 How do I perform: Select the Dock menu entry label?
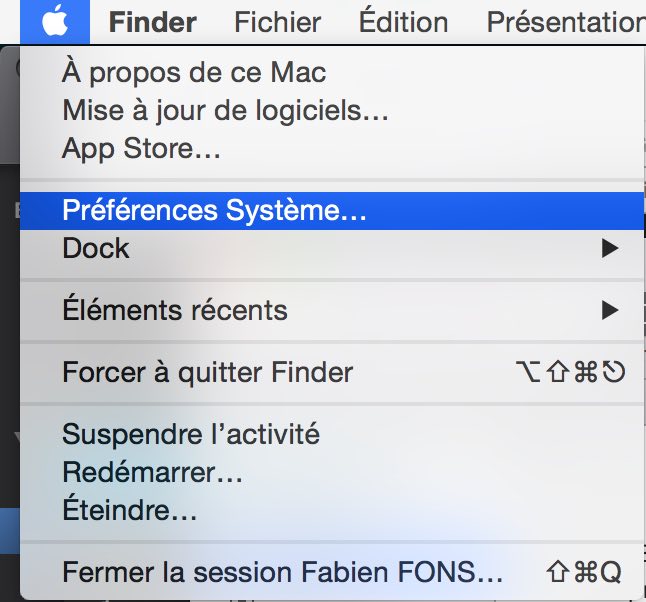click(96, 248)
